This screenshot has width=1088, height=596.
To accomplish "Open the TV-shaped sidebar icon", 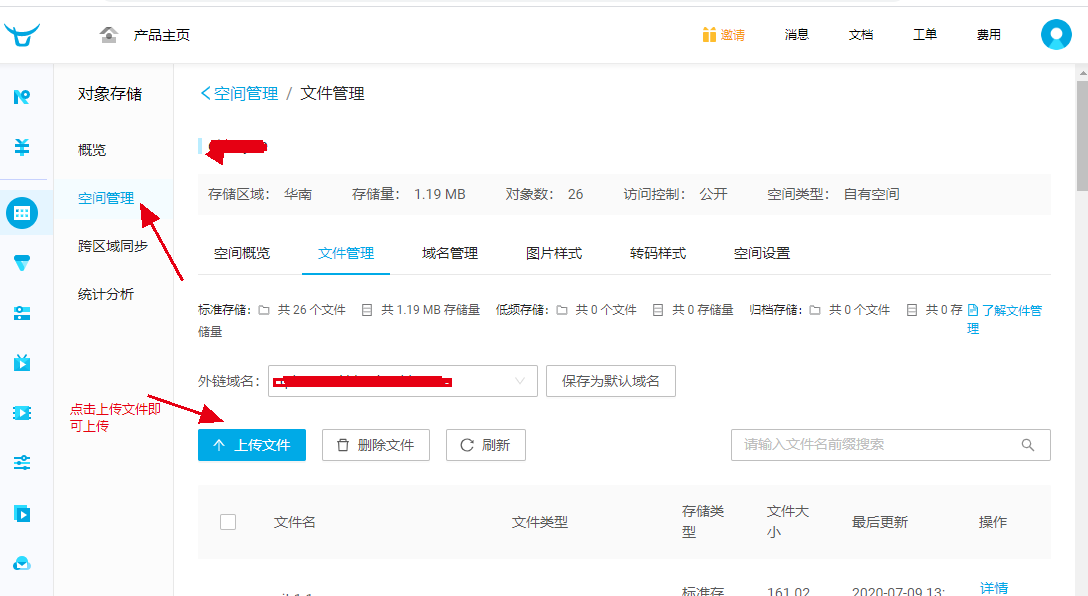I will point(22,363).
